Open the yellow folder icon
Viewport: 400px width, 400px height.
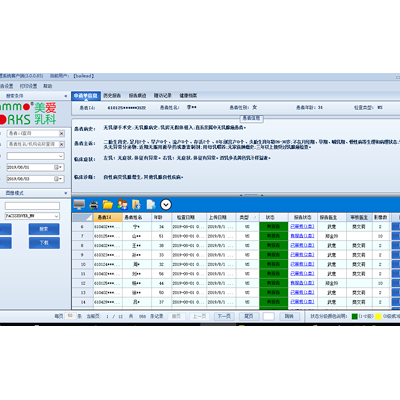(x=108, y=204)
